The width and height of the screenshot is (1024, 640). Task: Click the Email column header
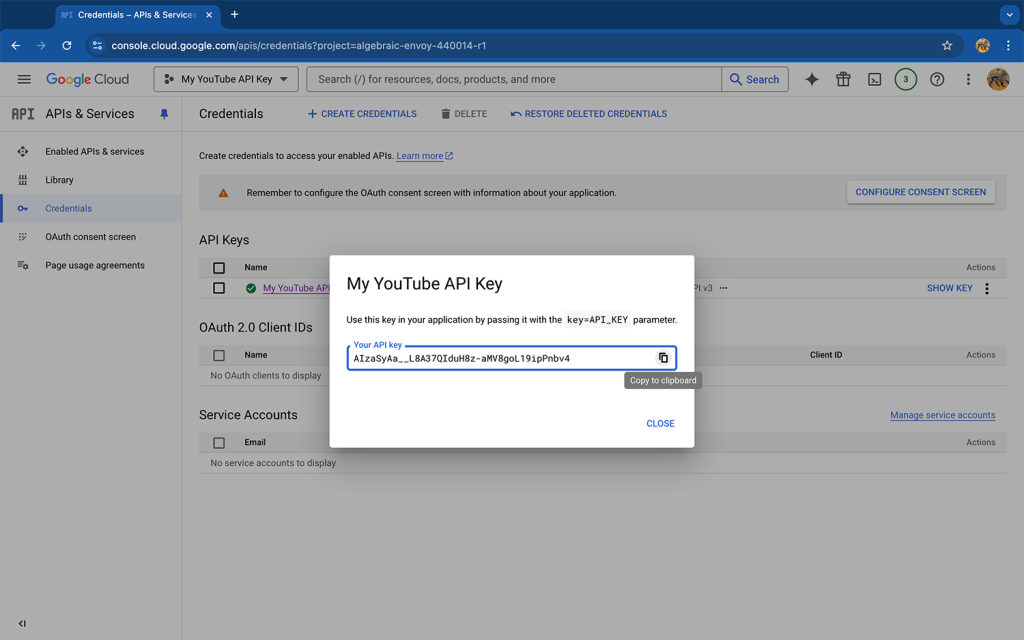[255, 443]
